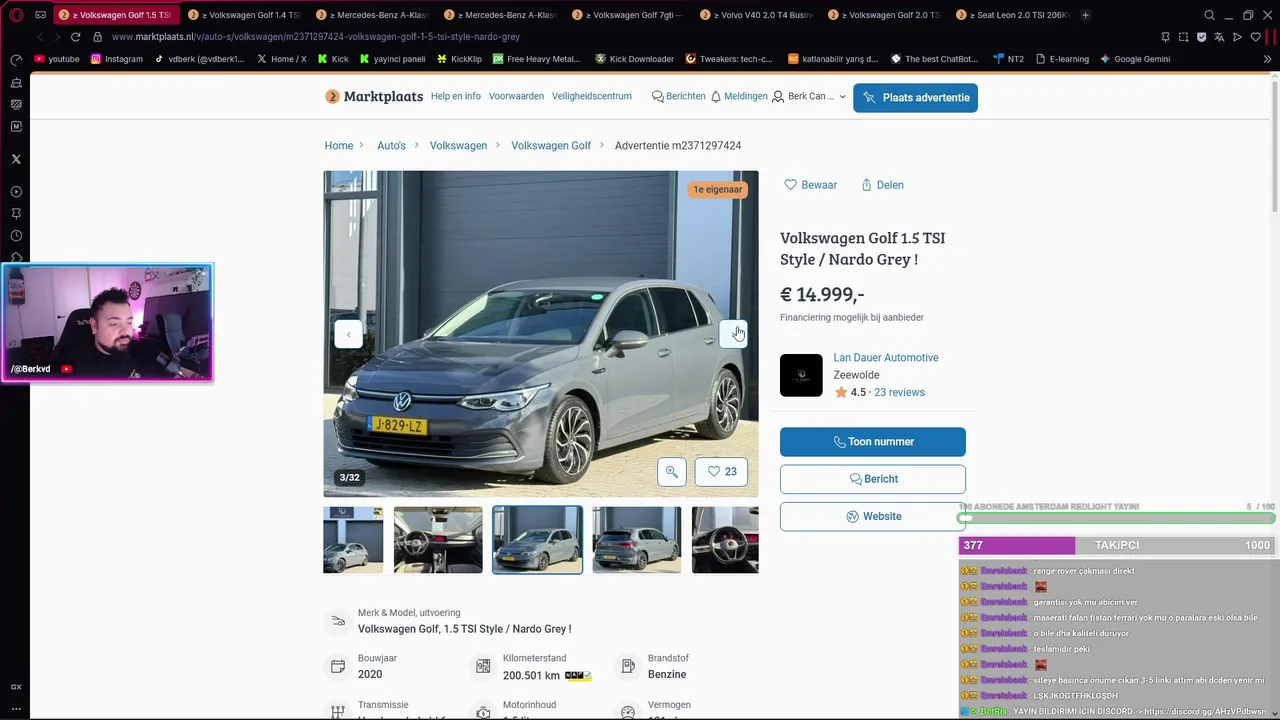The height and width of the screenshot is (720, 1280).
Task: Click the pin icon in the address bar
Action: [1165, 37]
